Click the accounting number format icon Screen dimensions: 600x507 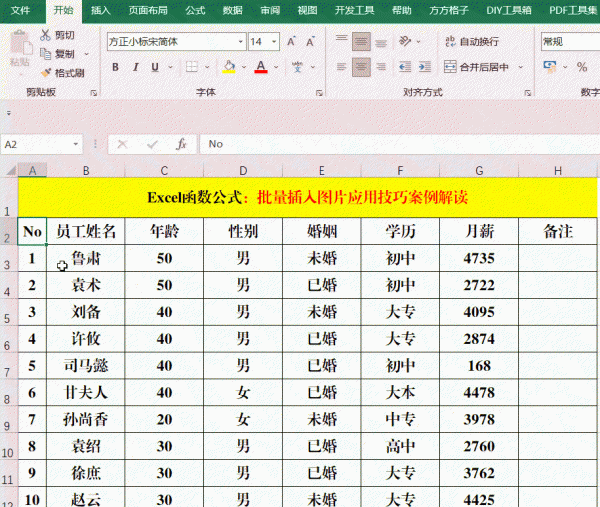[550, 67]
